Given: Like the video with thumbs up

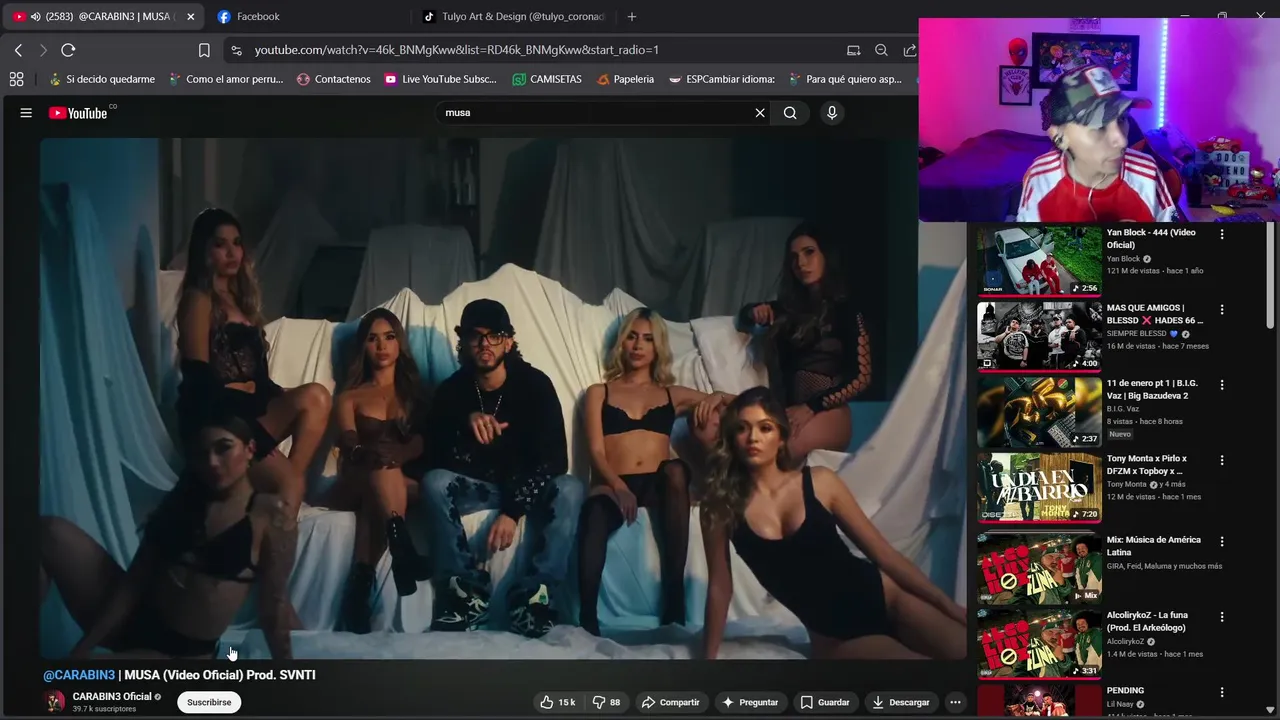Looking at the screenshot, I should point(557,702).
